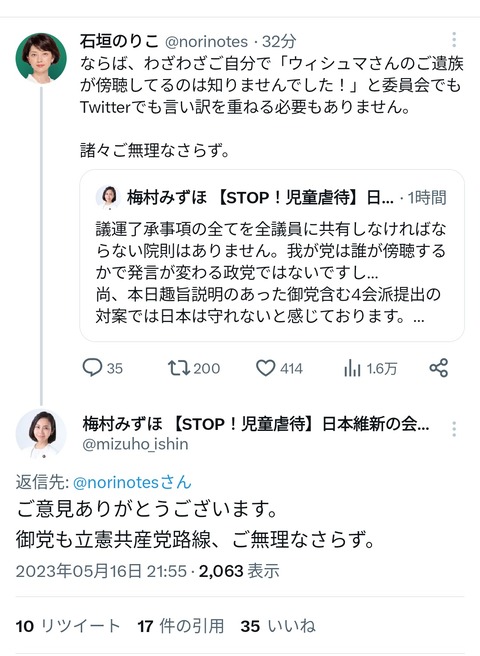Tap the share icon on 石垣のりこ's tweet
Image resolution: width=480 pixels, height=656 pixels.
point(439,368)
